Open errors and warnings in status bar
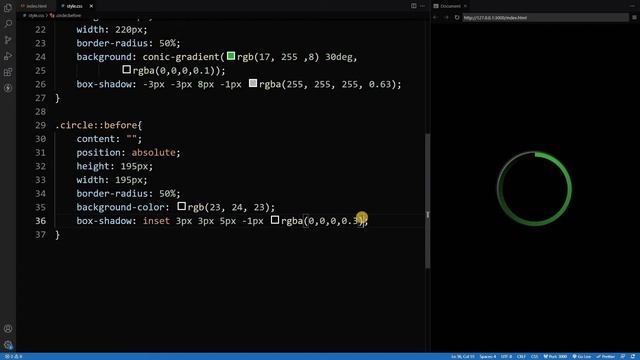 click(x=14, y=357)
